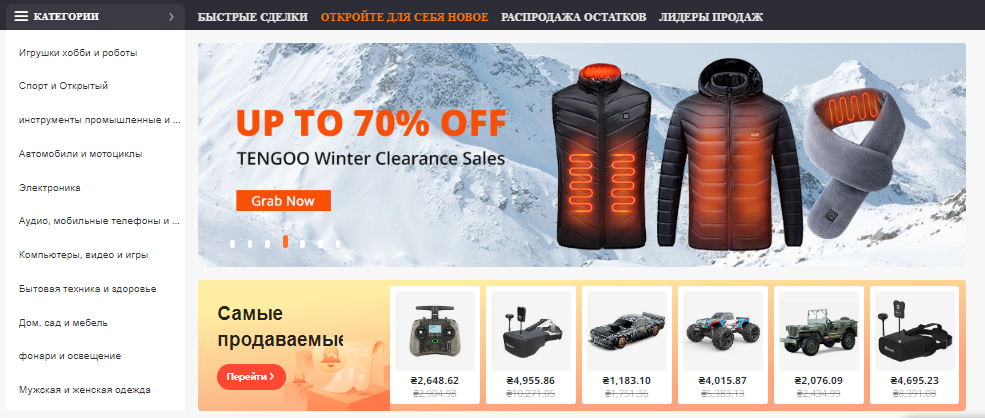
Task: Click the TENGOO winter clearance banner image
Action: pos(582,155)
